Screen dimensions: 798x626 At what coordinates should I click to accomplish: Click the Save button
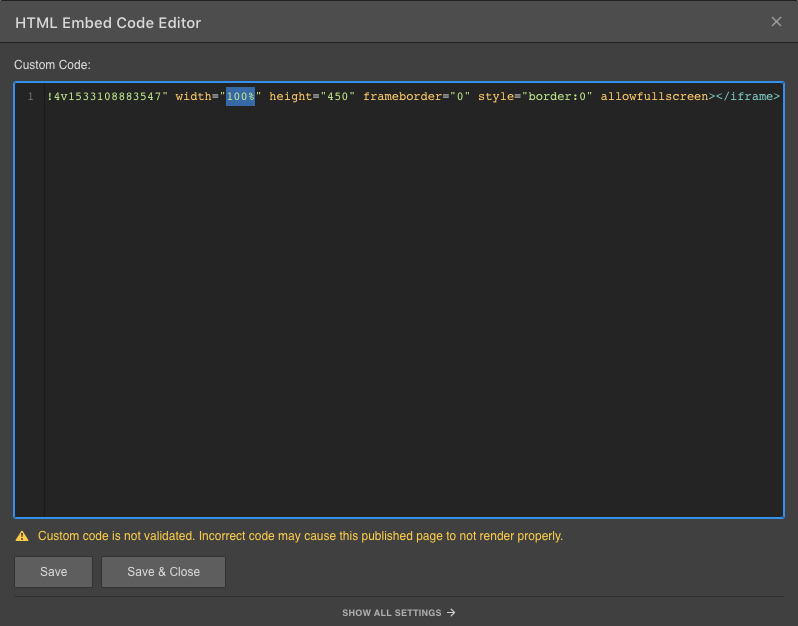tap(53, 572)
